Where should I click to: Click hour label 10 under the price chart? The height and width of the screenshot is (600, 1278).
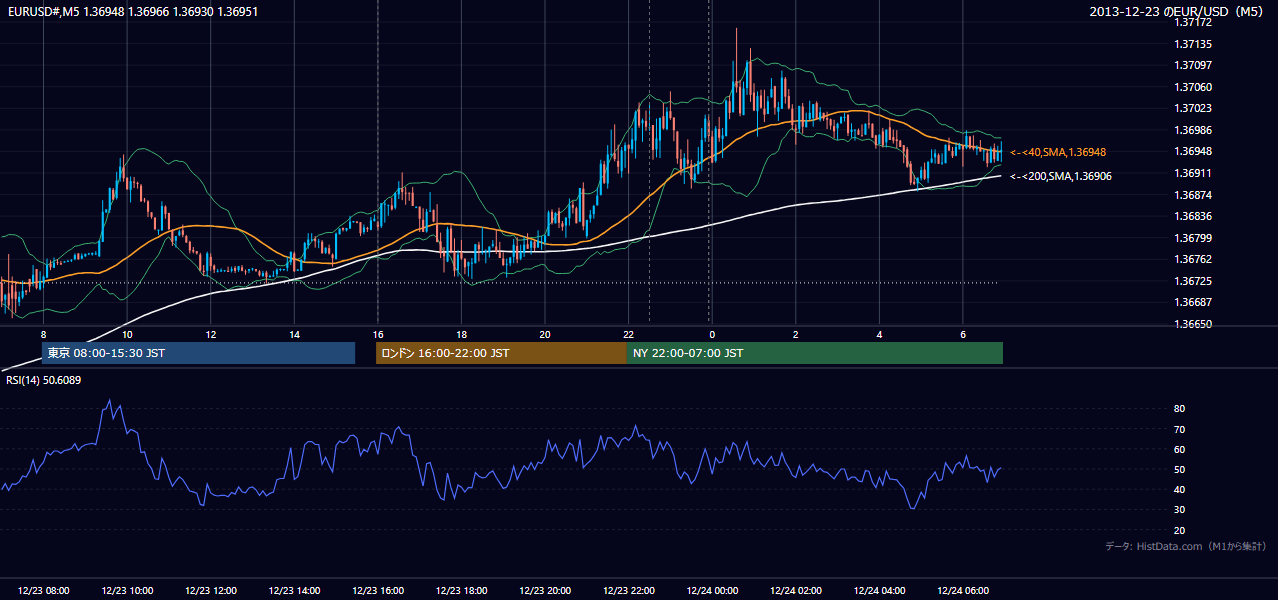point(127,334)
